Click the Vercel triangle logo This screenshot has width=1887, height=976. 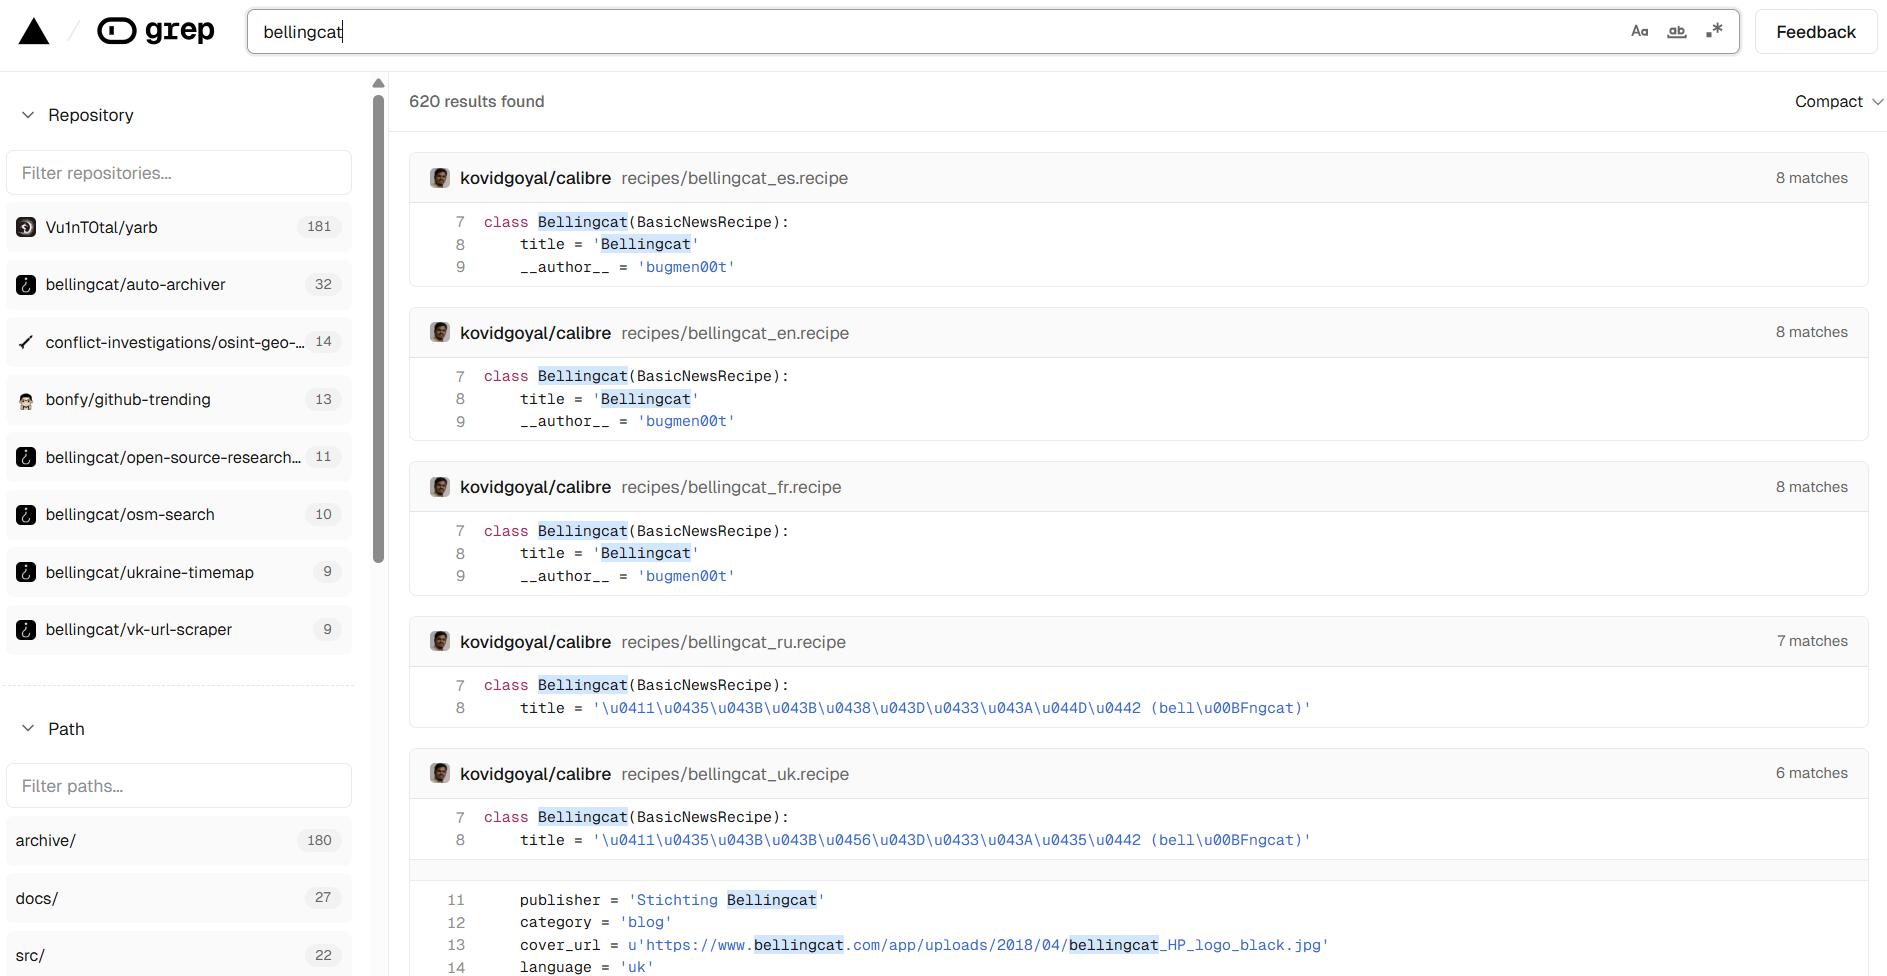point(34,32)
